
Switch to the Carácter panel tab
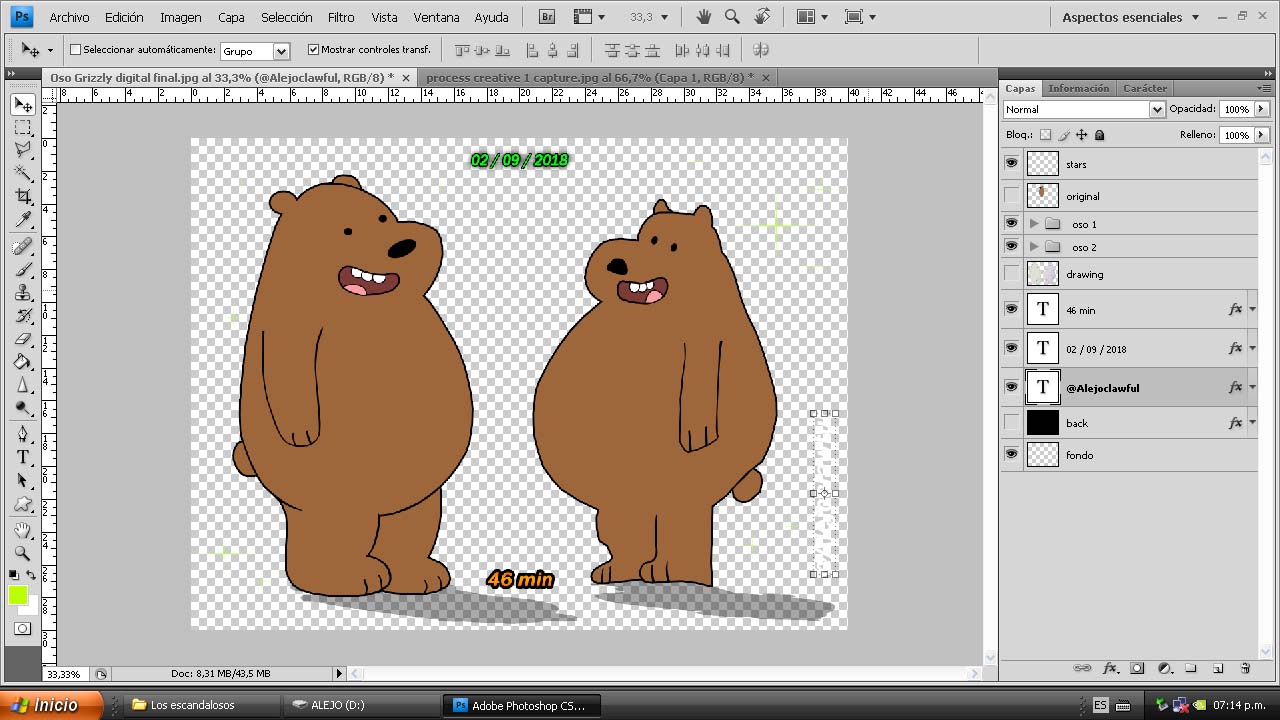(x=1144, y=88)
